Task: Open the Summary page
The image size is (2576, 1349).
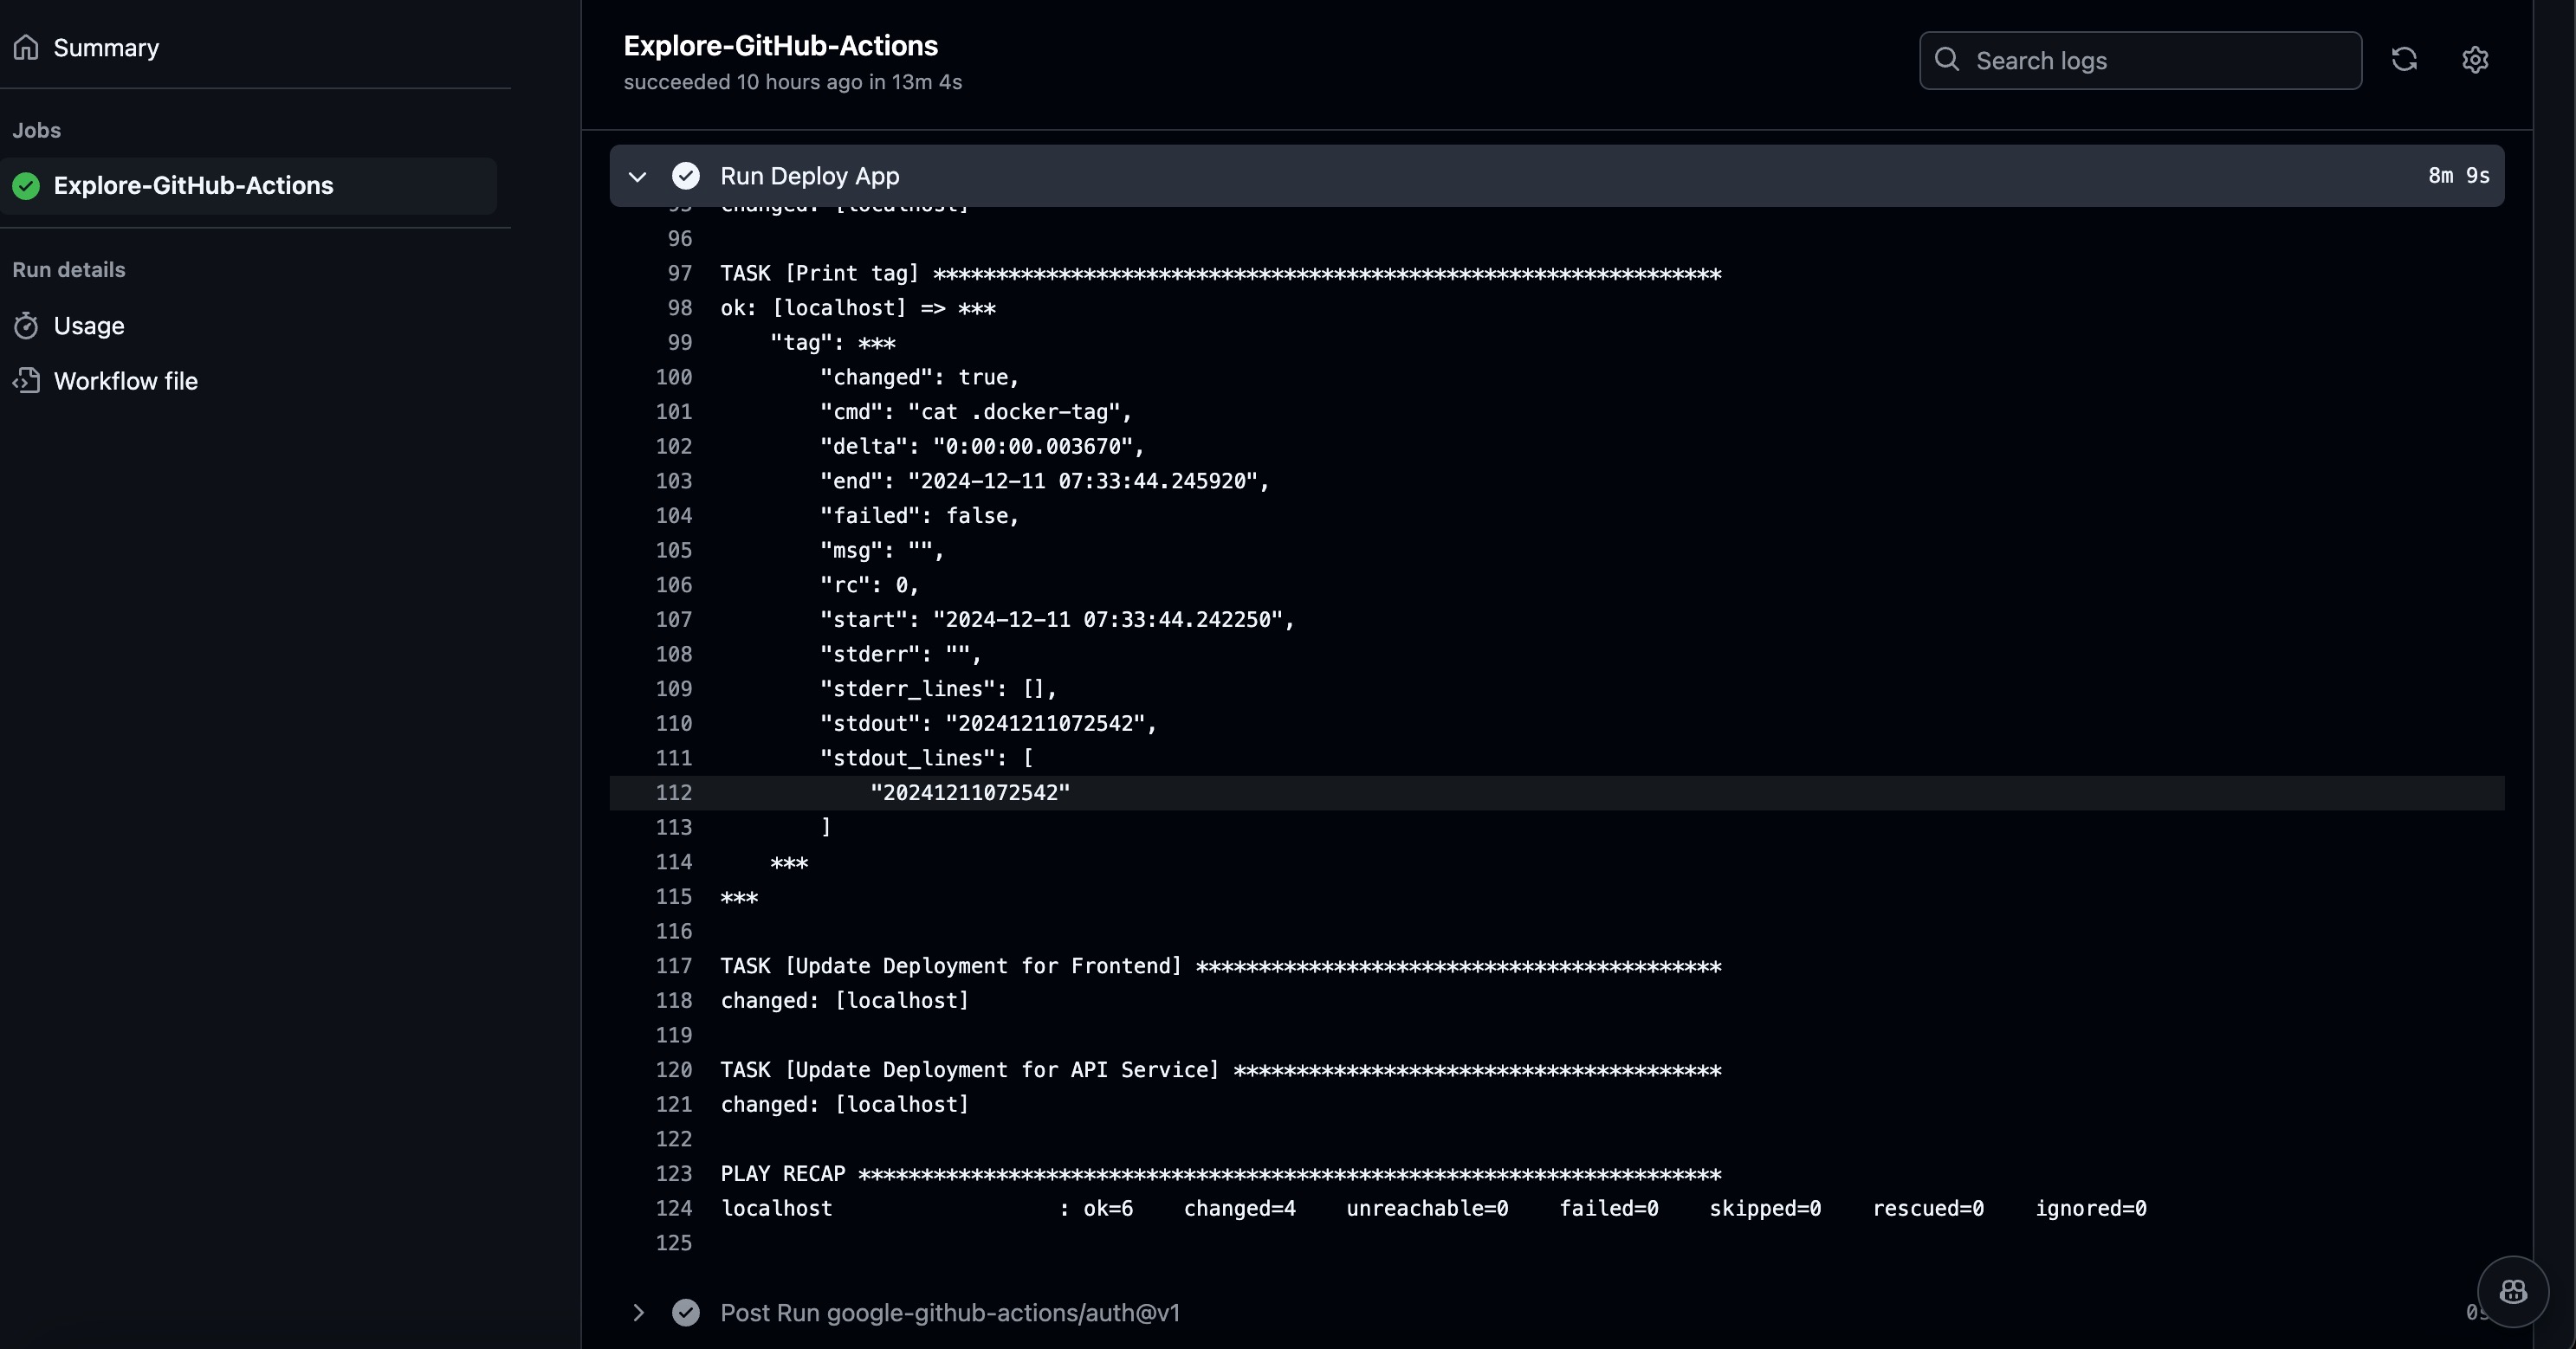Action: click(x=105, y=48)
